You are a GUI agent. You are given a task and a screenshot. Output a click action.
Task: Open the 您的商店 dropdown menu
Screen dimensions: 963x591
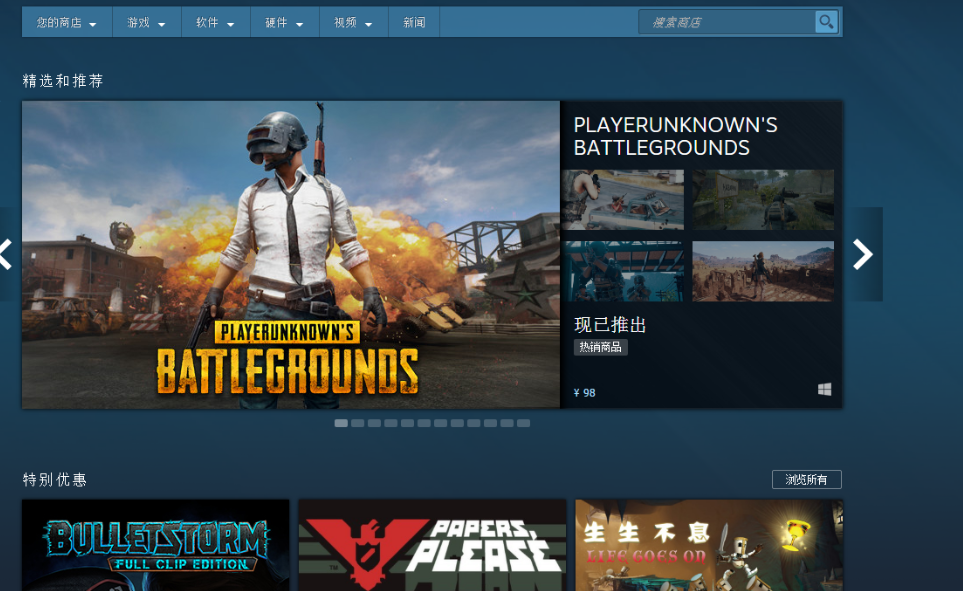point(67,23)
